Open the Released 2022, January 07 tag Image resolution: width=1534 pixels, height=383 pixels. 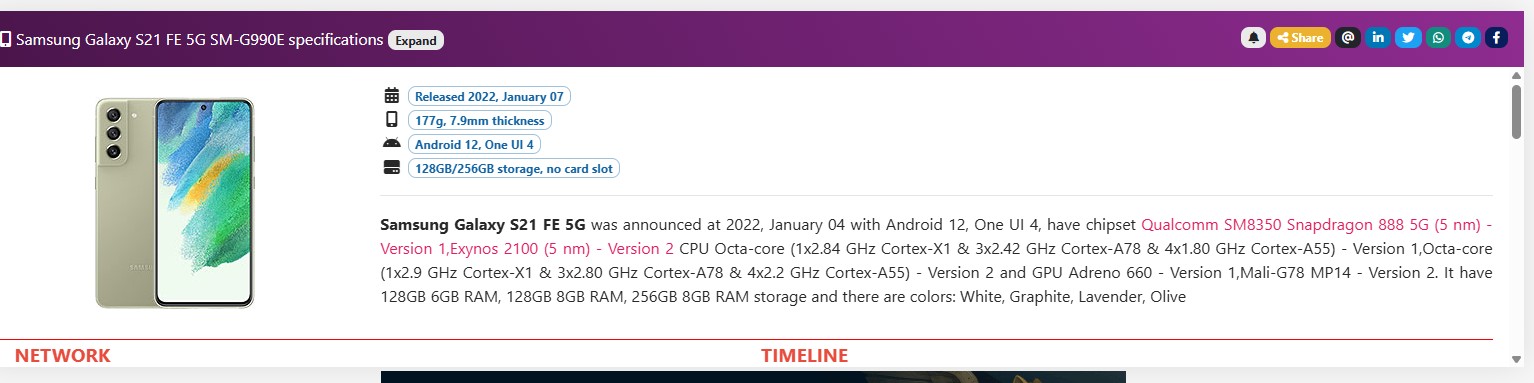click(x=489, y=97)
